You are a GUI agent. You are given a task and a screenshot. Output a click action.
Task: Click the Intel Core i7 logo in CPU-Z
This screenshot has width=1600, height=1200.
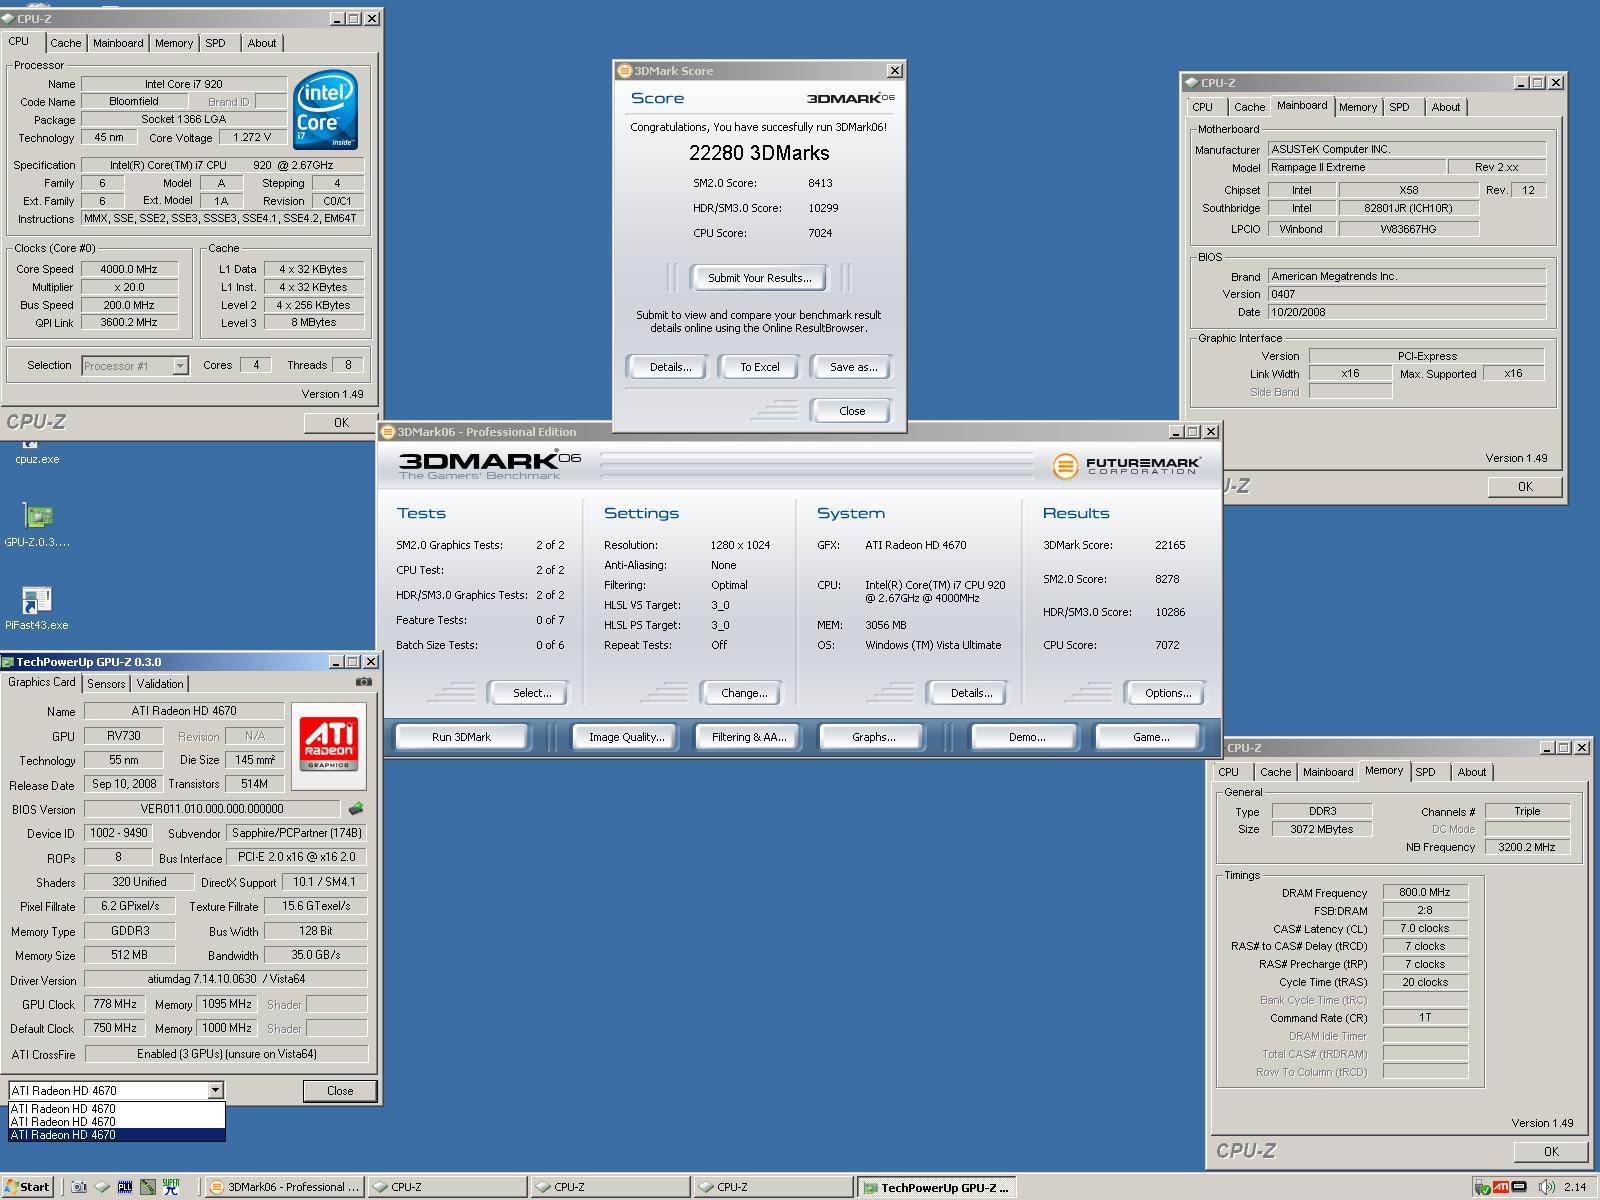click(326, 110)
